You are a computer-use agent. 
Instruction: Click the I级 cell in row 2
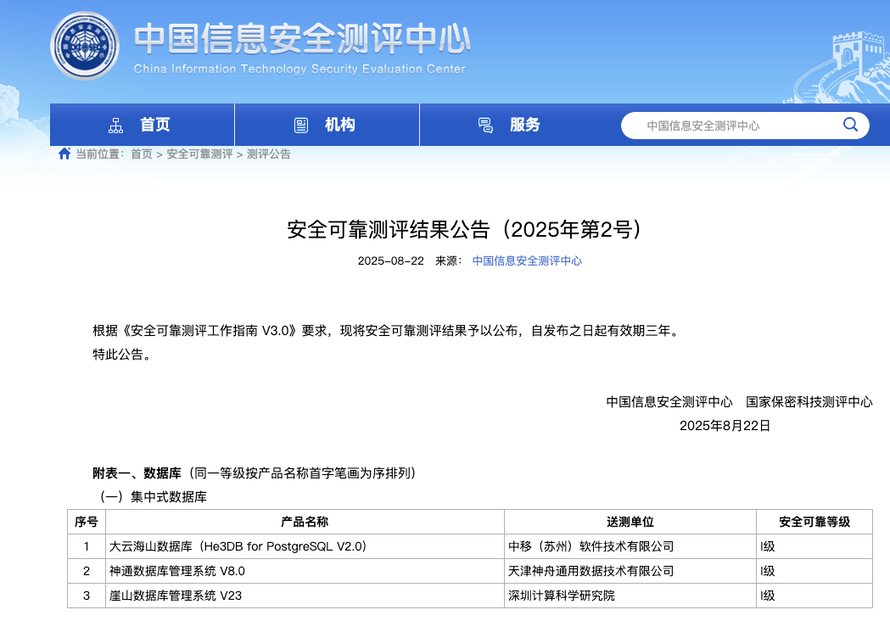pos(815,571)
